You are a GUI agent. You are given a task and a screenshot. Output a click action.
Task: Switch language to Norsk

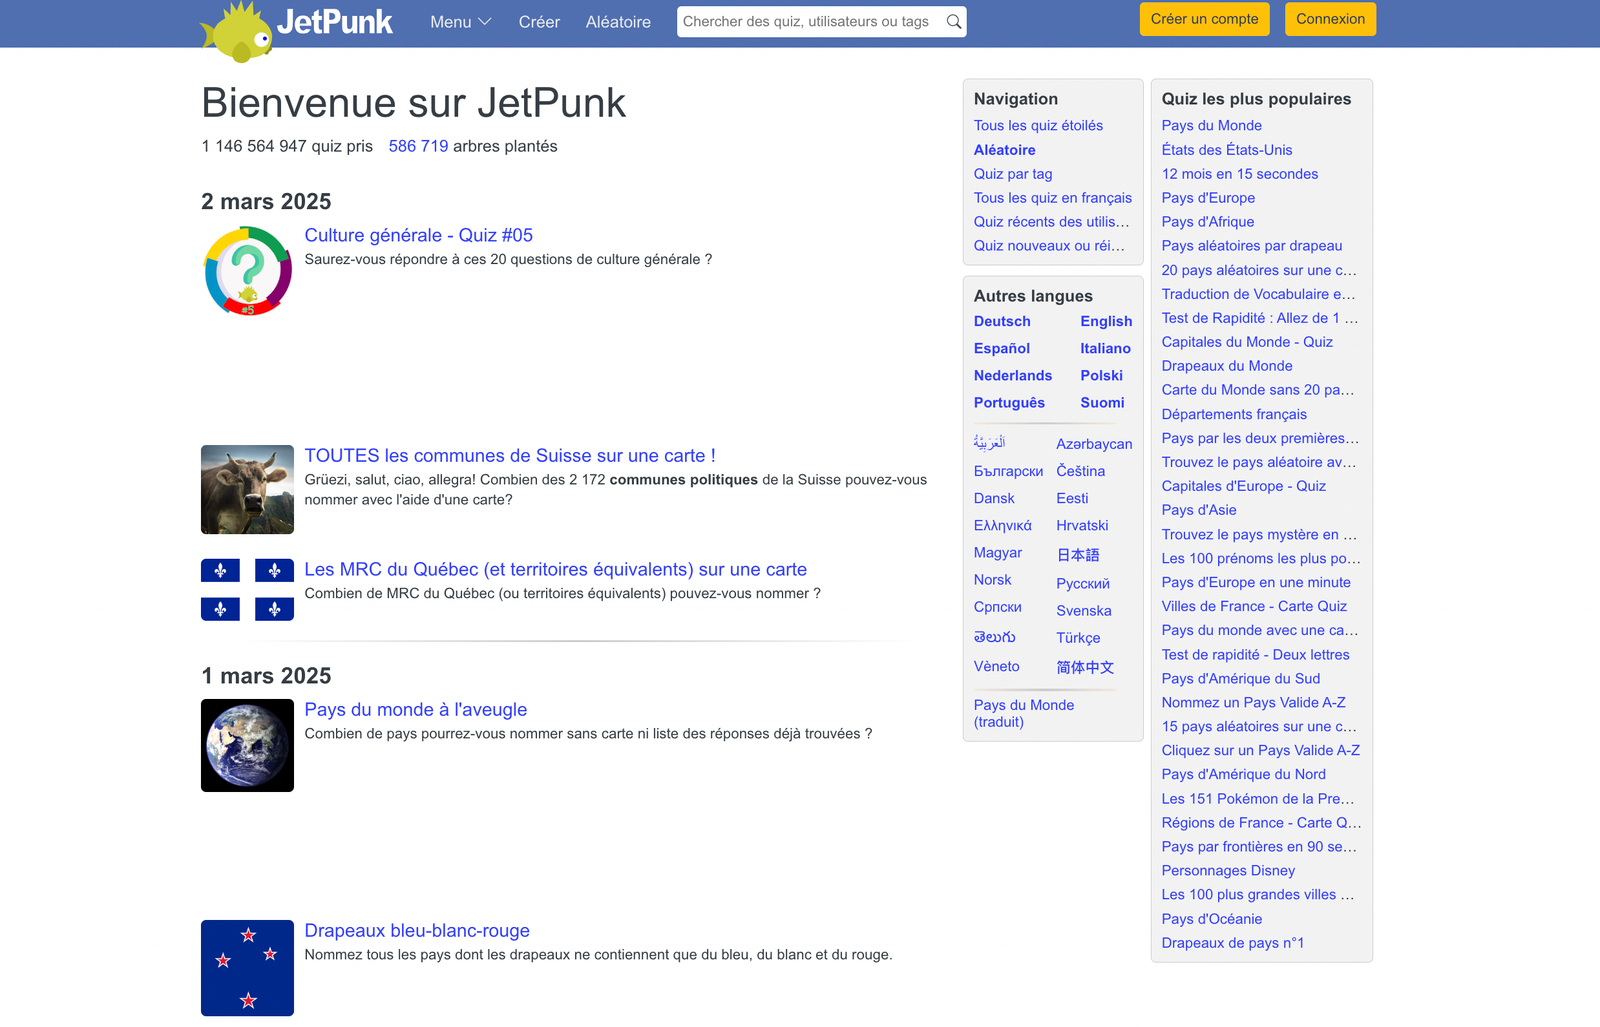[992, 579]
